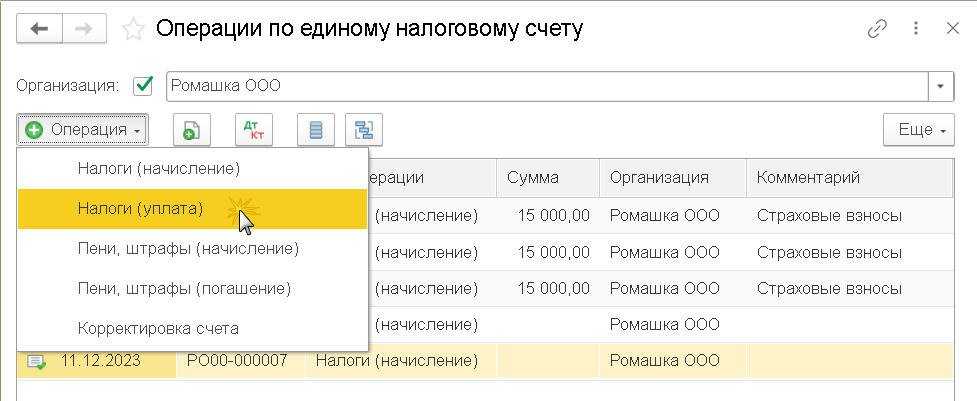Click the copy document toolbar icon
The height and width of the screenshot is (401, 977).
tap(192, 130)
